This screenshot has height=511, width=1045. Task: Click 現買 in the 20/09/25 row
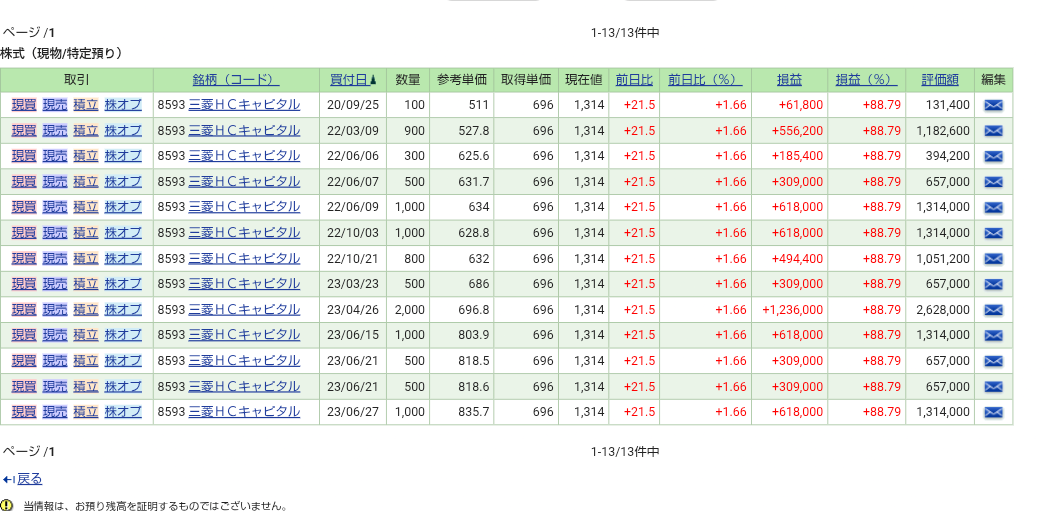[x=24, y=105]
